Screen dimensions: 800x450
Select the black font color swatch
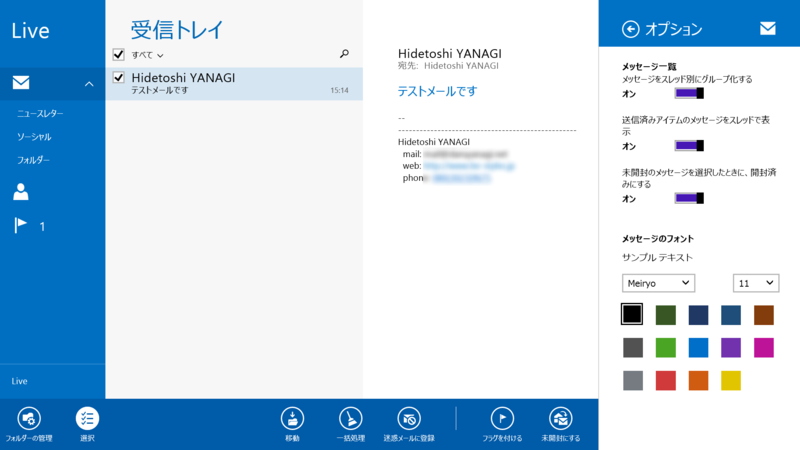tap(632, 314)
